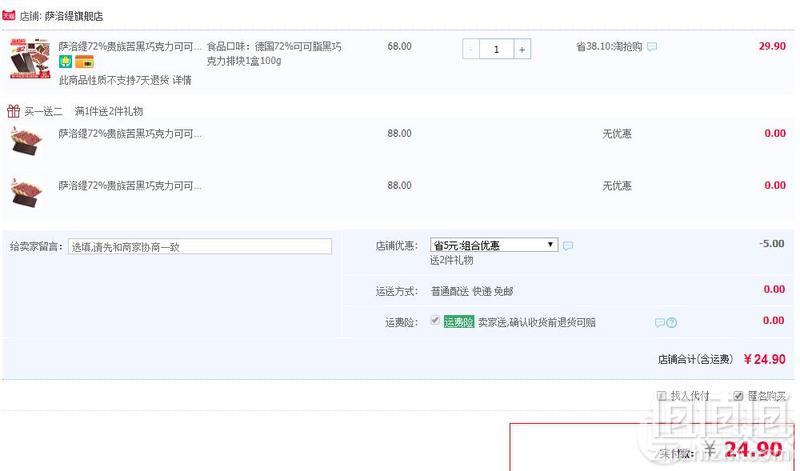
Task: Click the -5.00 store discount amount
Action: 771,244
